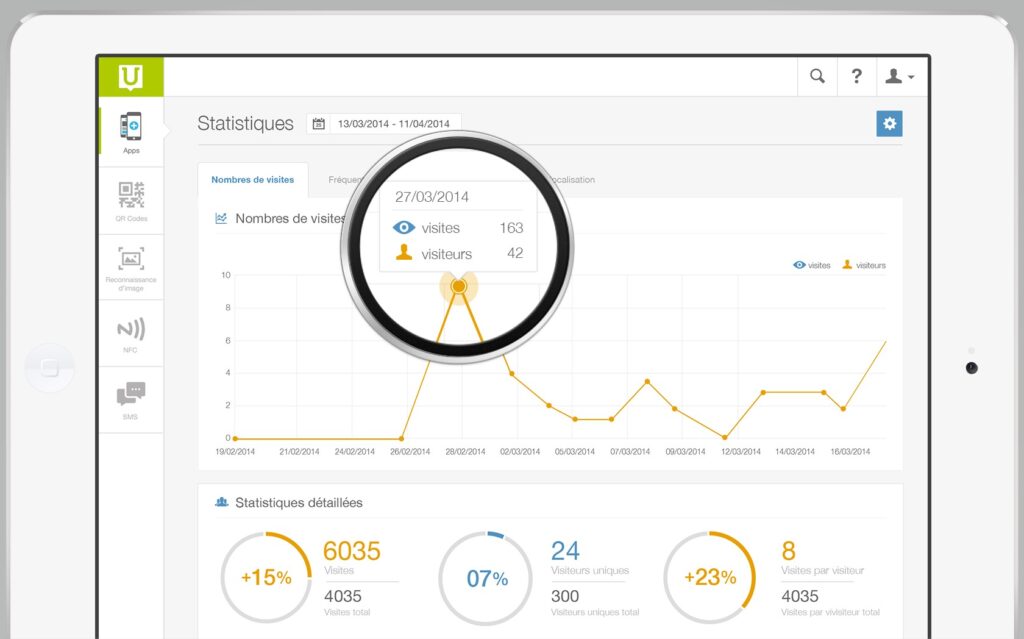Toggle the visiteurs series in chart legend
The width and height of the screenshot is (1024, 639).
864,265
